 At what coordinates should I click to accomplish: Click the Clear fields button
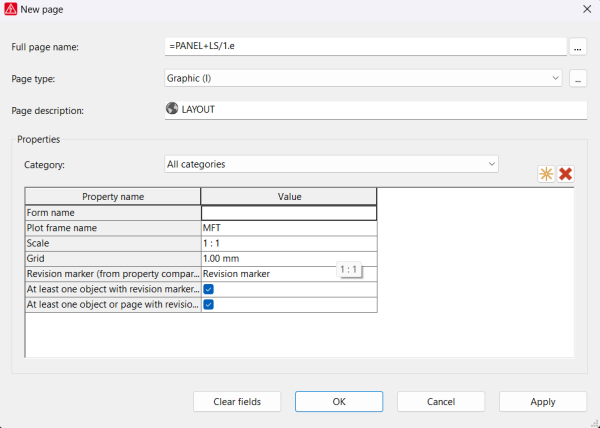(x=237, y=402)
